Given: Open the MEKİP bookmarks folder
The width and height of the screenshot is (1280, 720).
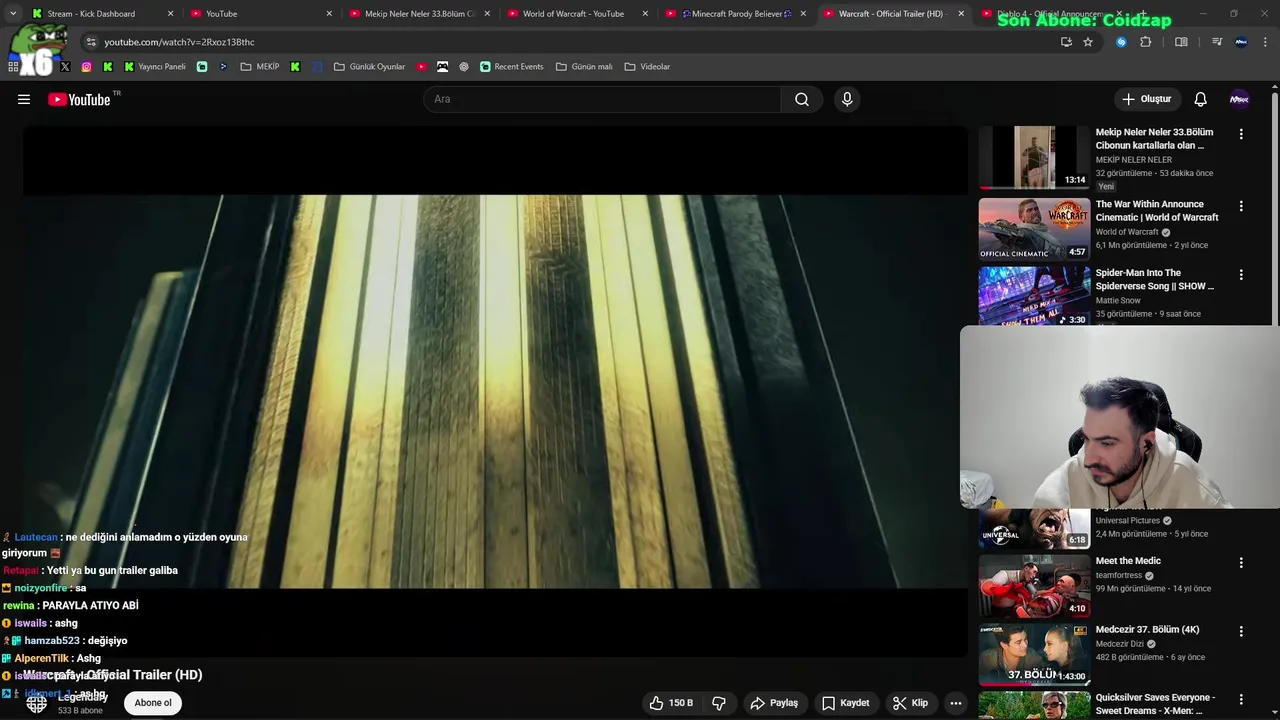Looking at the screenshot, I should (x=260, y=67).
